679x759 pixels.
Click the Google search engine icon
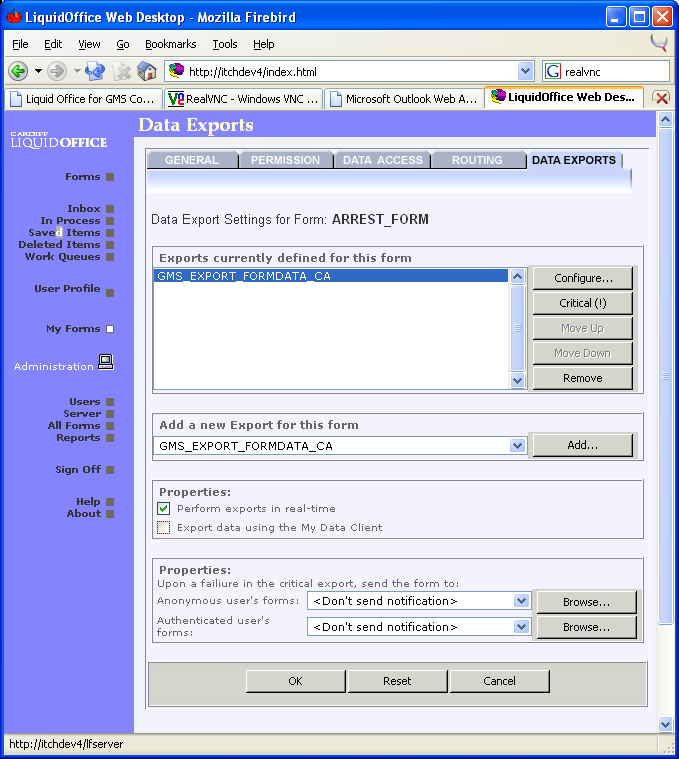(x=554, y=71)
